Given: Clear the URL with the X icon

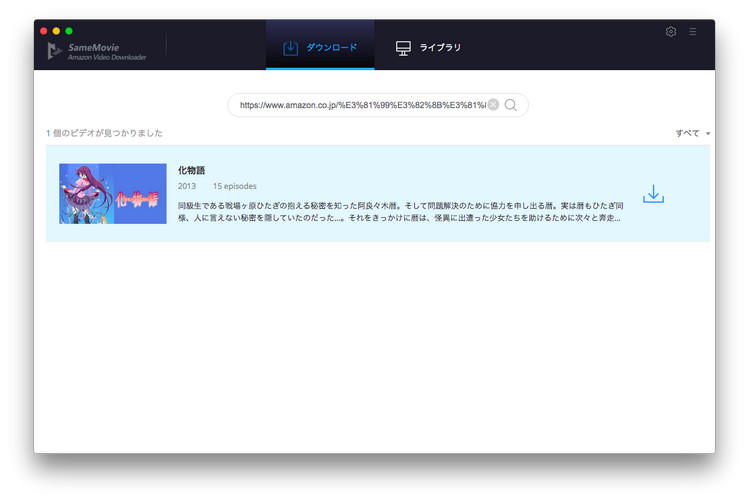Looking at the screenshot, I should [493, 105].
